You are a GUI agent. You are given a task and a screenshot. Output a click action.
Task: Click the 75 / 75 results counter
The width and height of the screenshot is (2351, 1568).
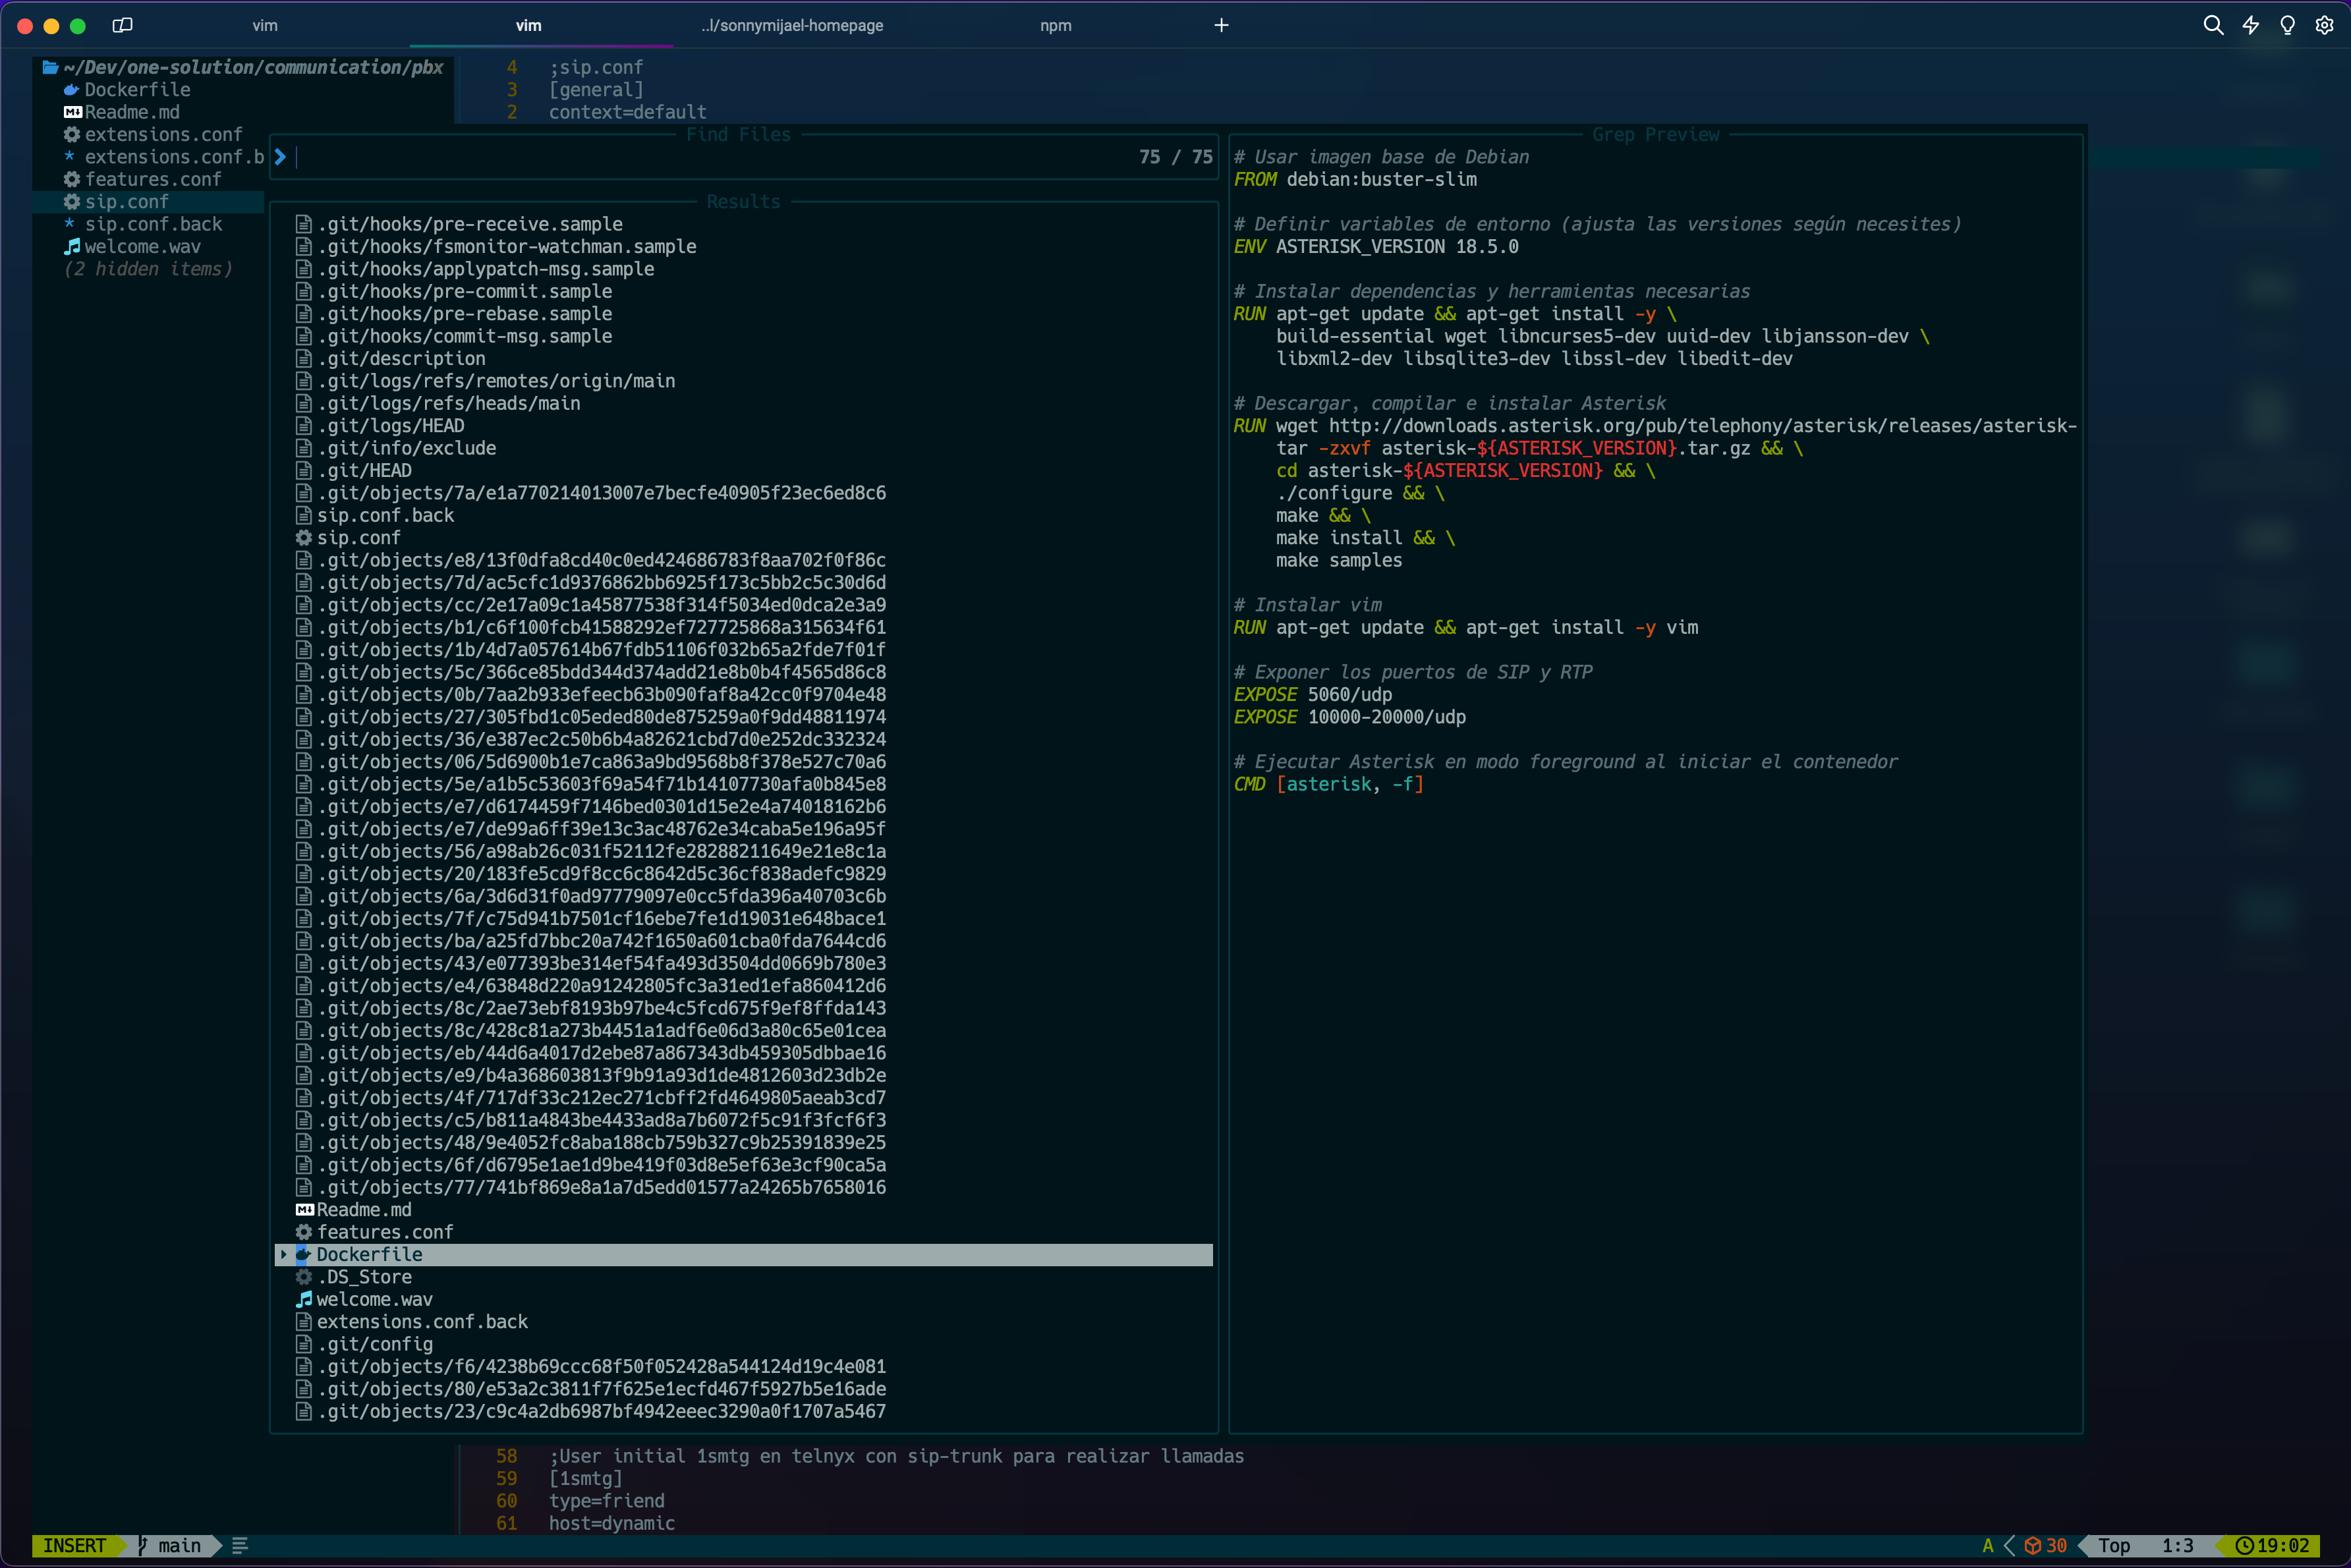pyautogui.click(x=1175, y=157)
